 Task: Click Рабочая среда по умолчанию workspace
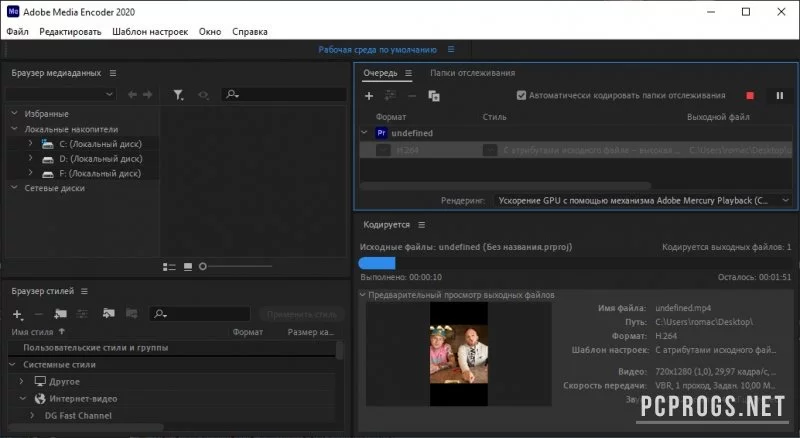click(378, 50)
